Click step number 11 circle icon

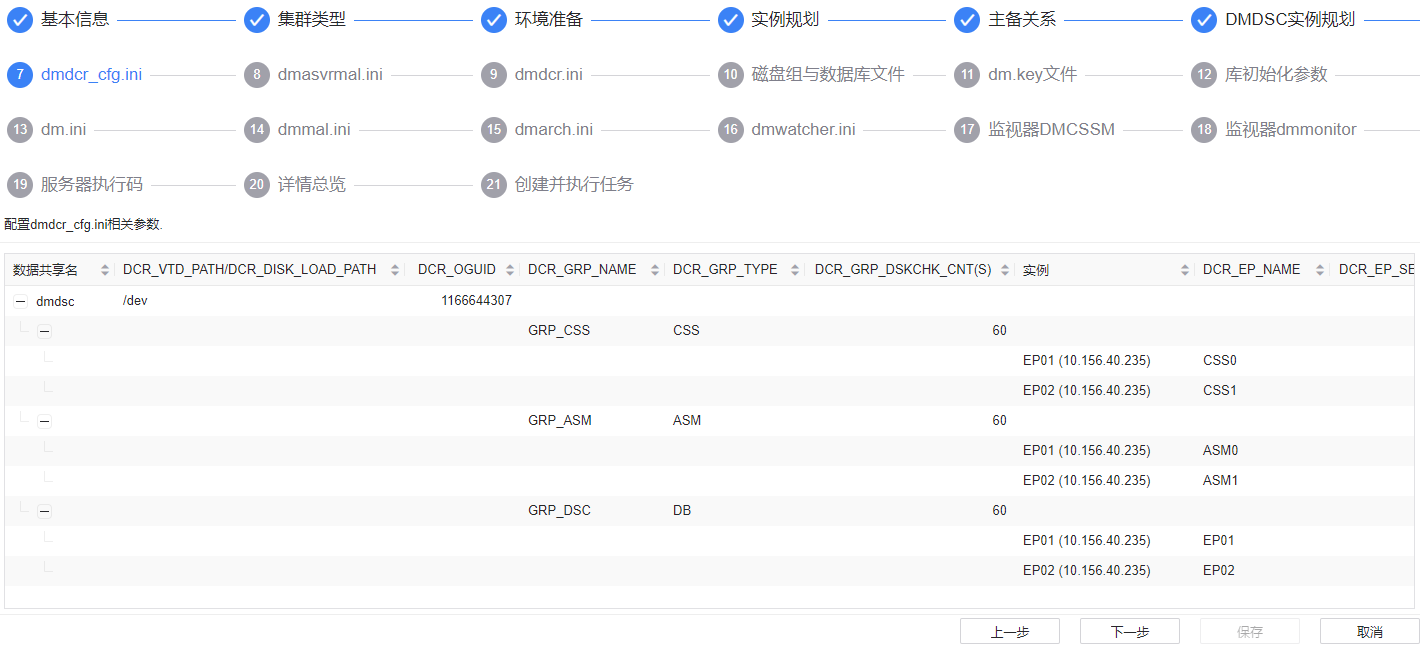pyautogui.click(x=967, y=75)
